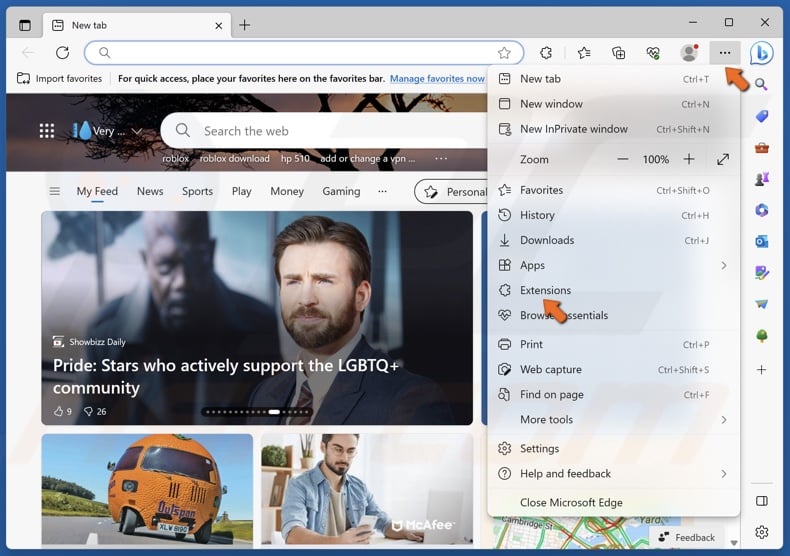Open the feed hamburger menu icon
The image size is (790, 556).
tap(54, 191)
